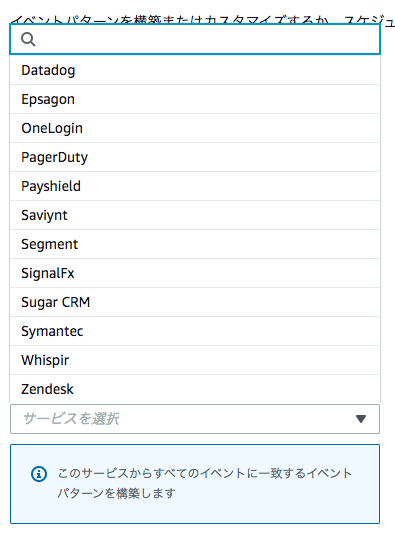This screenshot has height=535, width=395.
Task: Click the magnifier search icon
Action: [28, 39]
